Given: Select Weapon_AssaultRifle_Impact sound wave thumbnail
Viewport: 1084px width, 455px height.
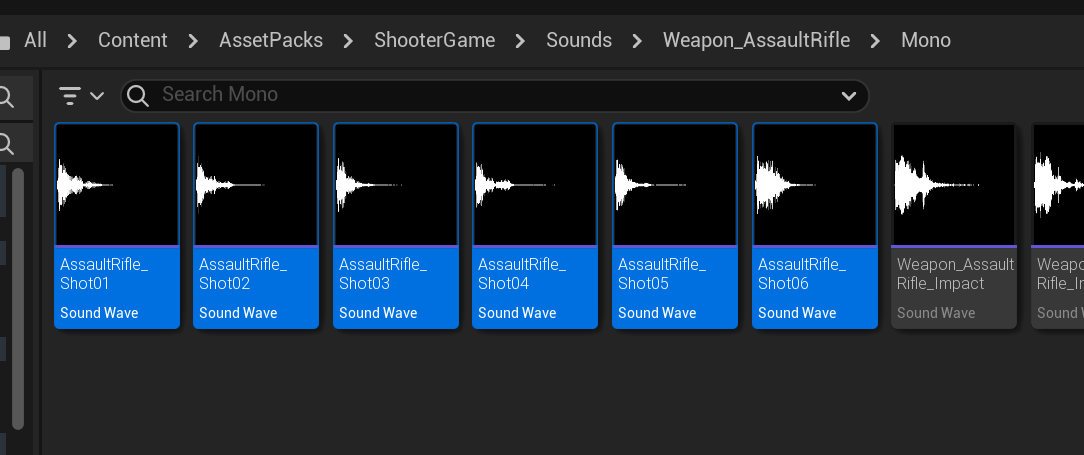Looking at the screenshot, I should (x=953, y=185).
